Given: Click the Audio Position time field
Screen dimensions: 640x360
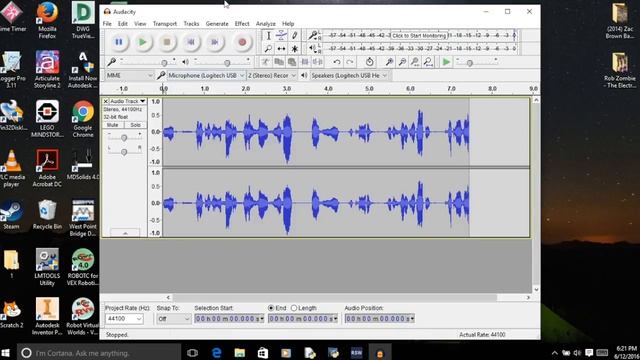Looking at the screenshot, I should coord(380,319).
